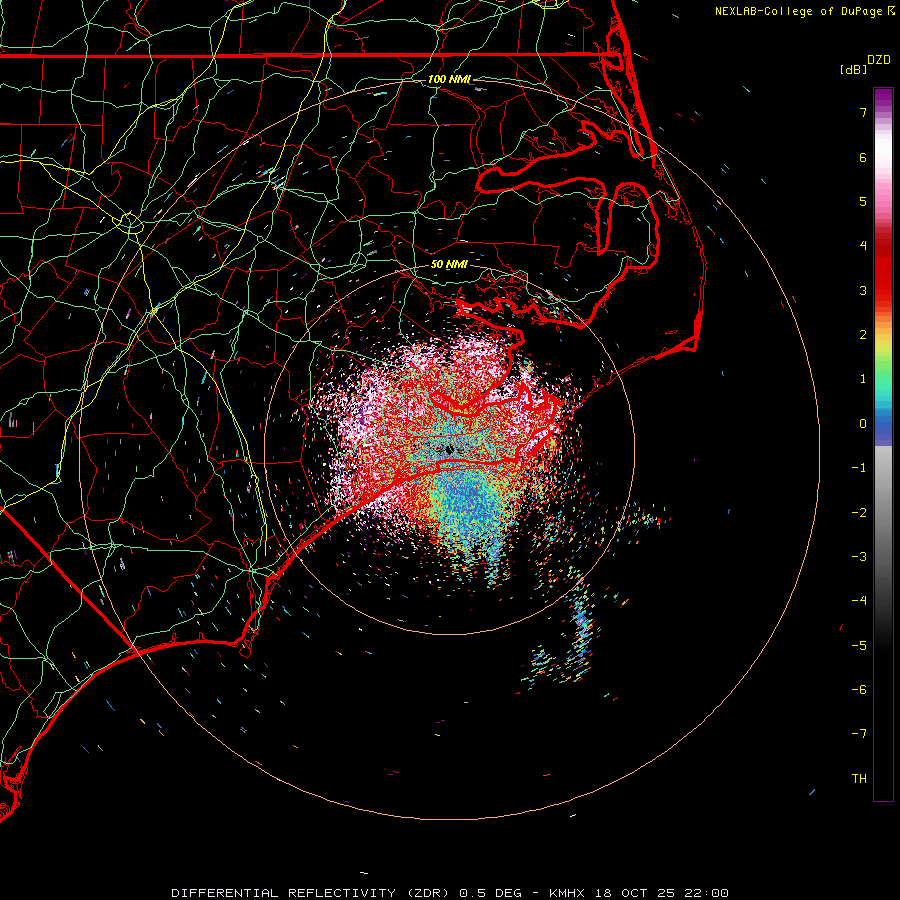Click the [dB] units label
Viewport: 900px width, 900px height.
click(853, 69)
